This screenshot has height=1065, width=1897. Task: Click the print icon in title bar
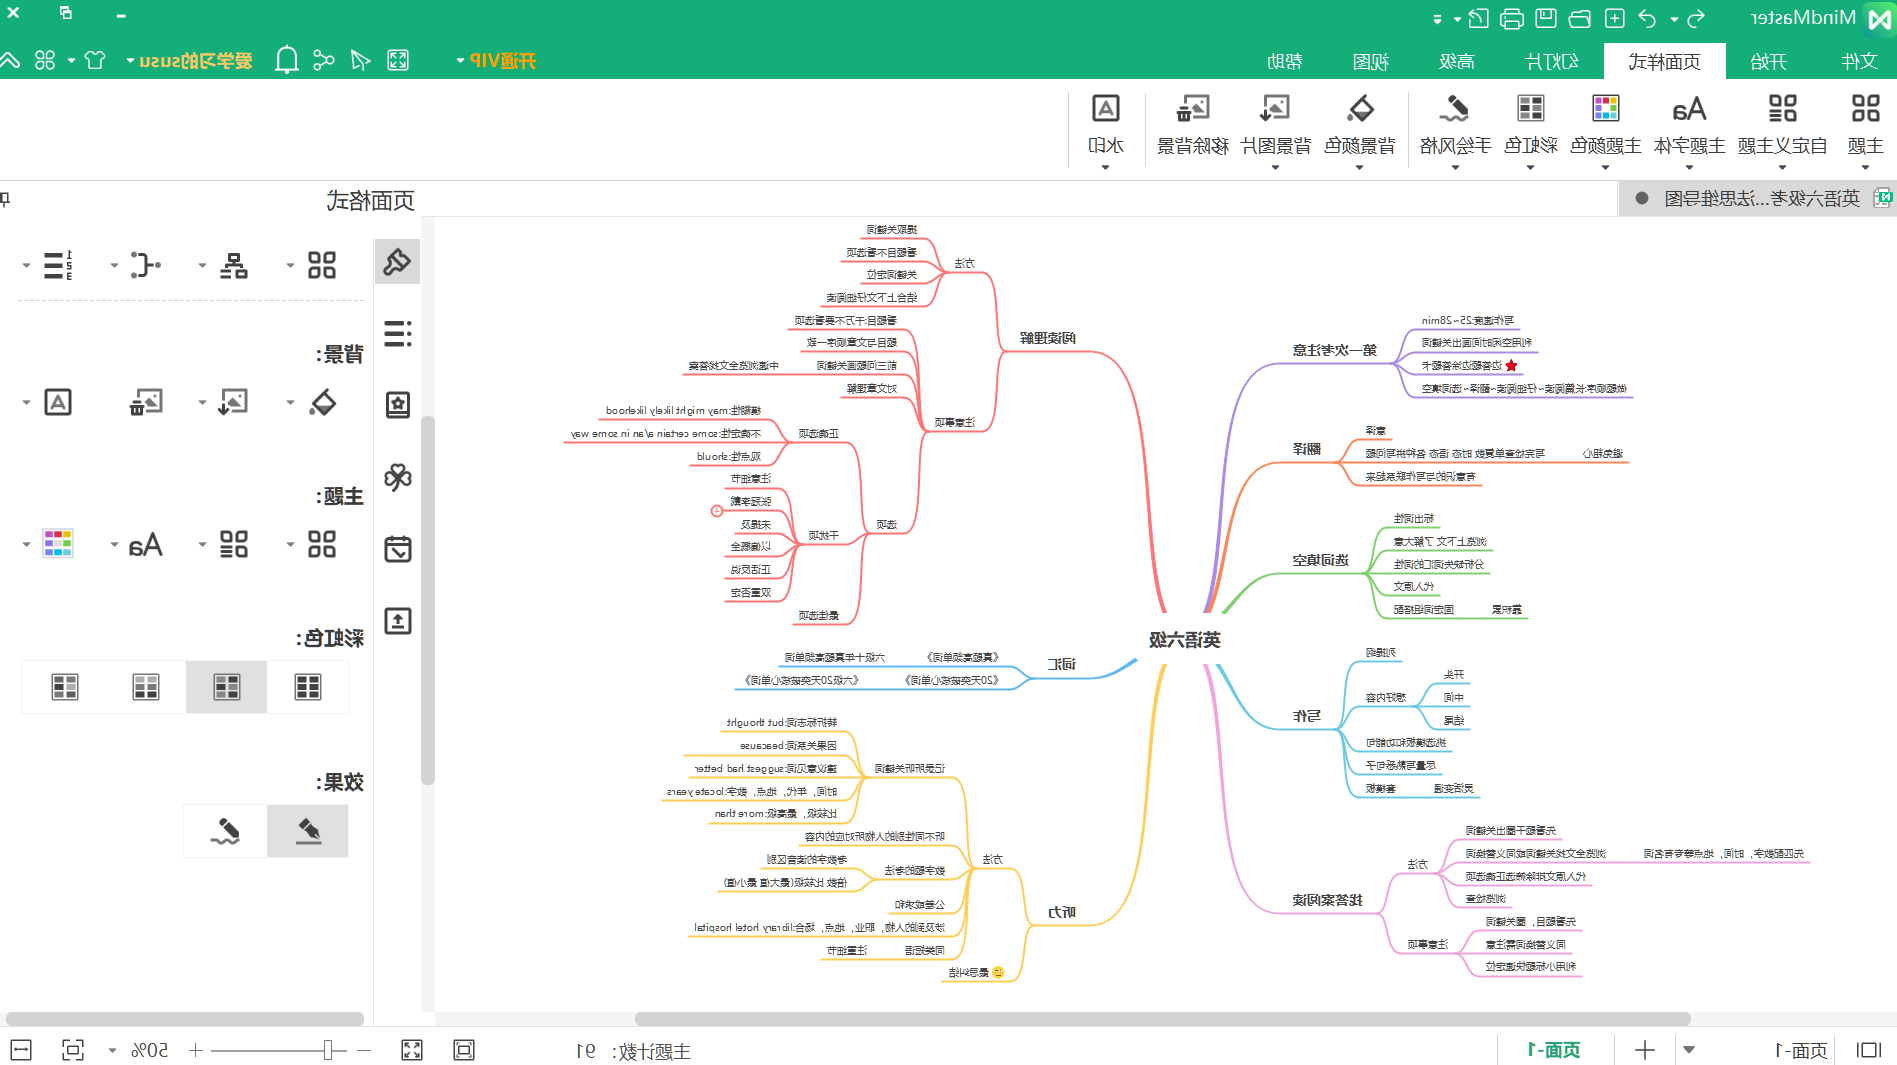1512,18
